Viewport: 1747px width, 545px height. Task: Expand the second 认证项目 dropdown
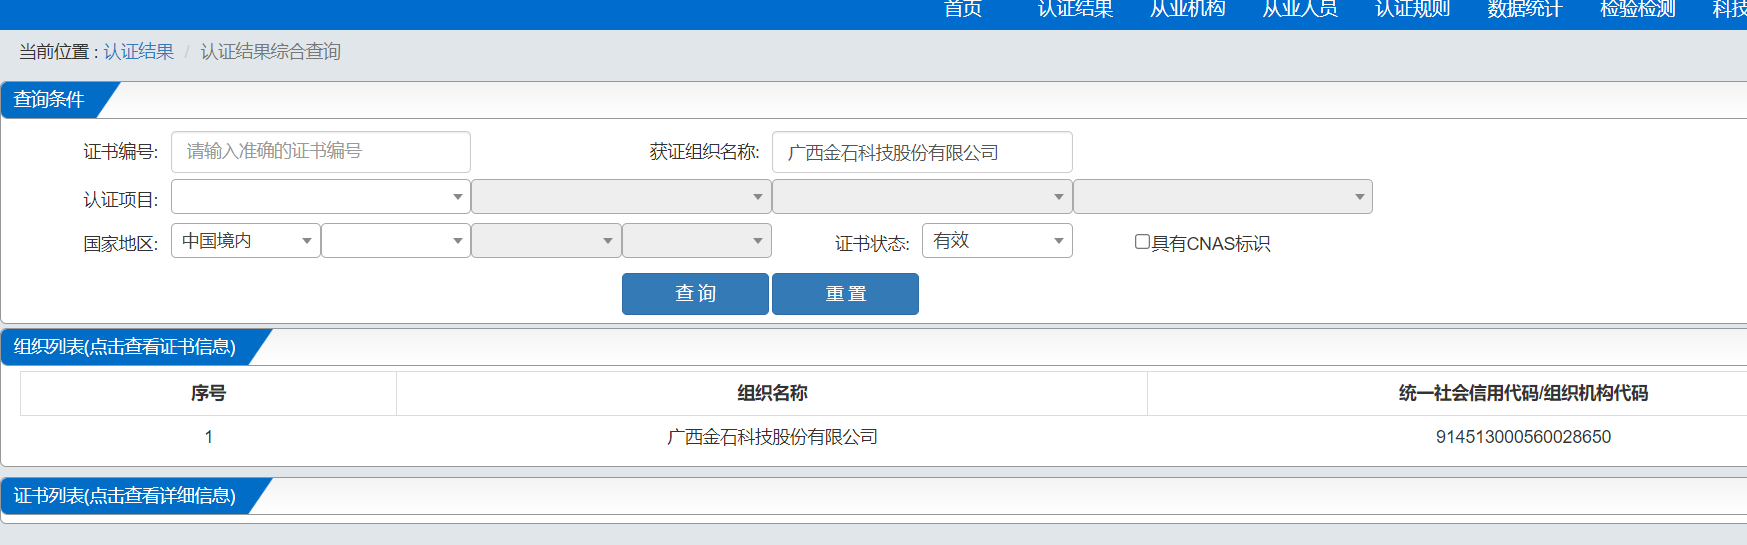pyautogui.click(x=621, y=197)
